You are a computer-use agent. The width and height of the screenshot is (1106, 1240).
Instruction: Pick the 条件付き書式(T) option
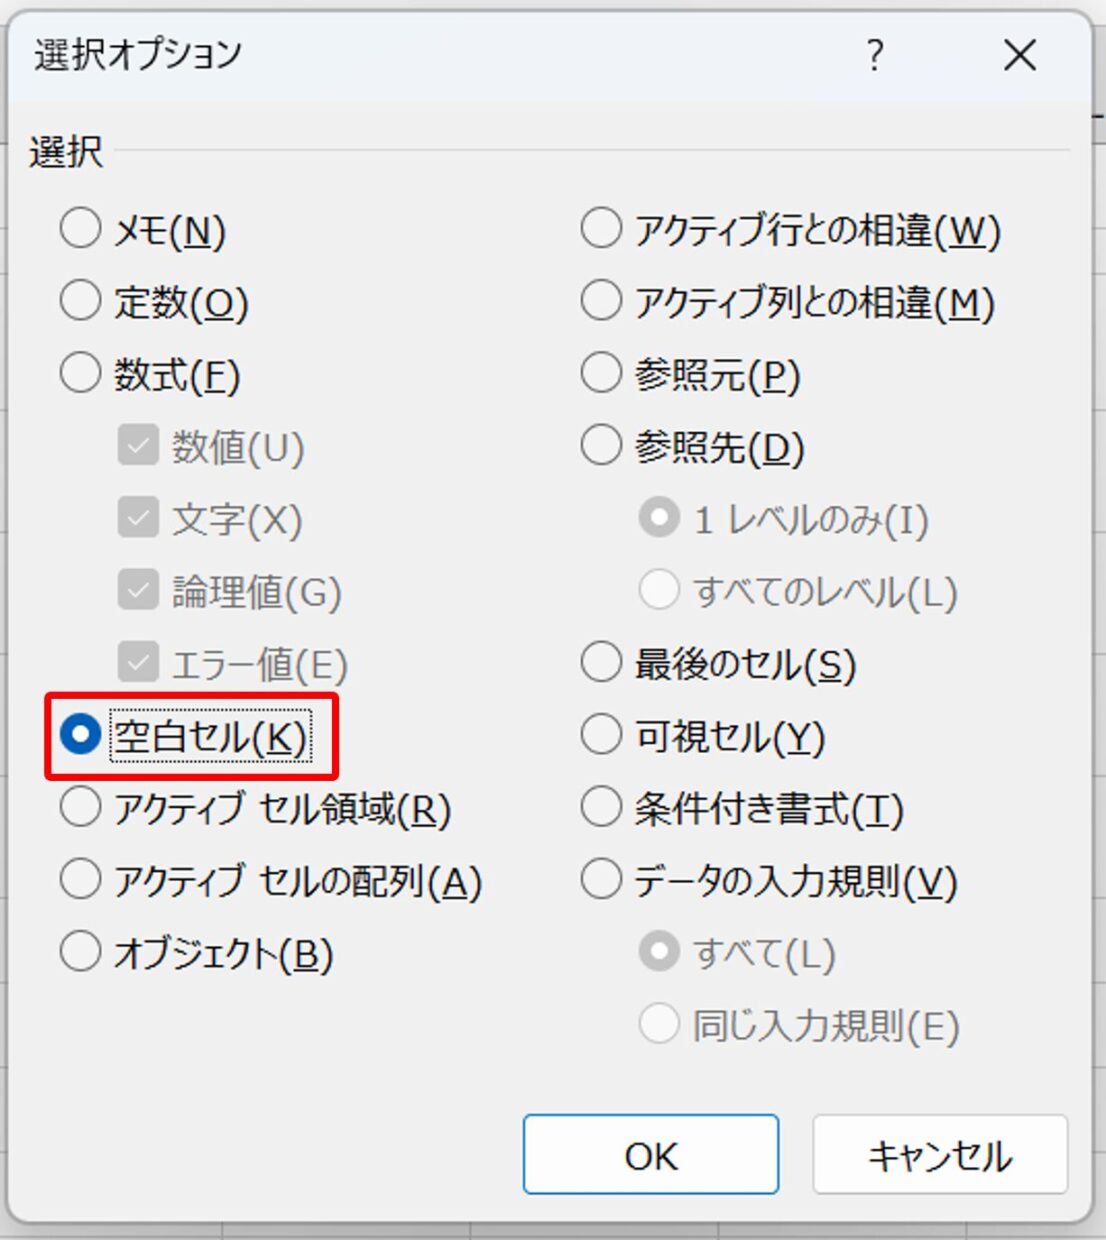tap(601, 807)
